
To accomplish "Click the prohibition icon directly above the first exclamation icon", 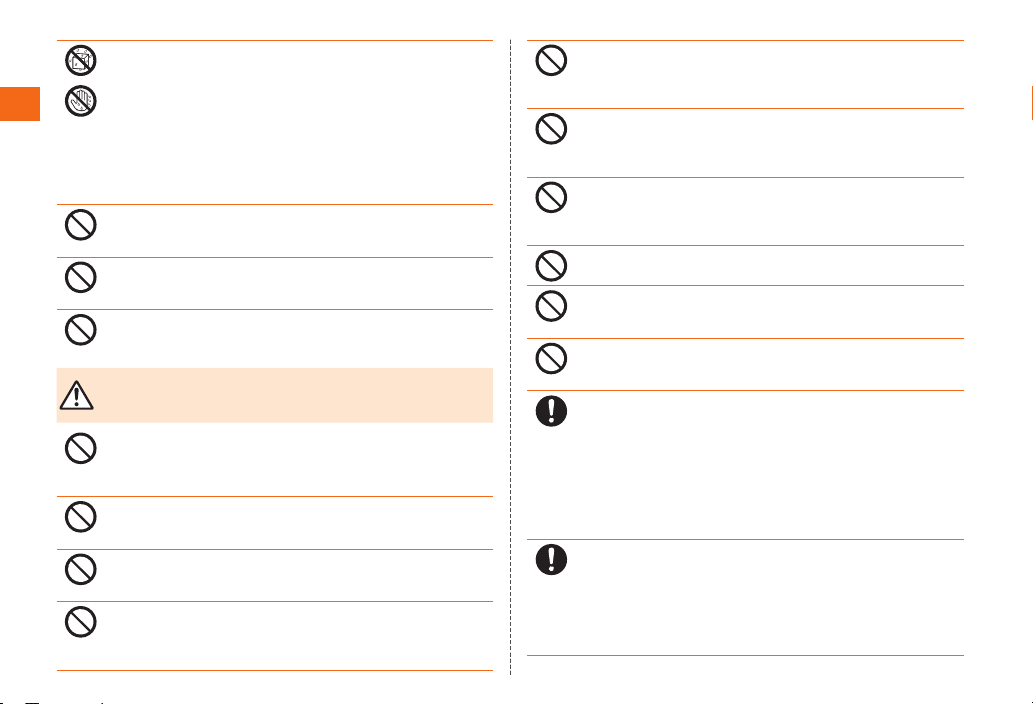I will 551,359.
